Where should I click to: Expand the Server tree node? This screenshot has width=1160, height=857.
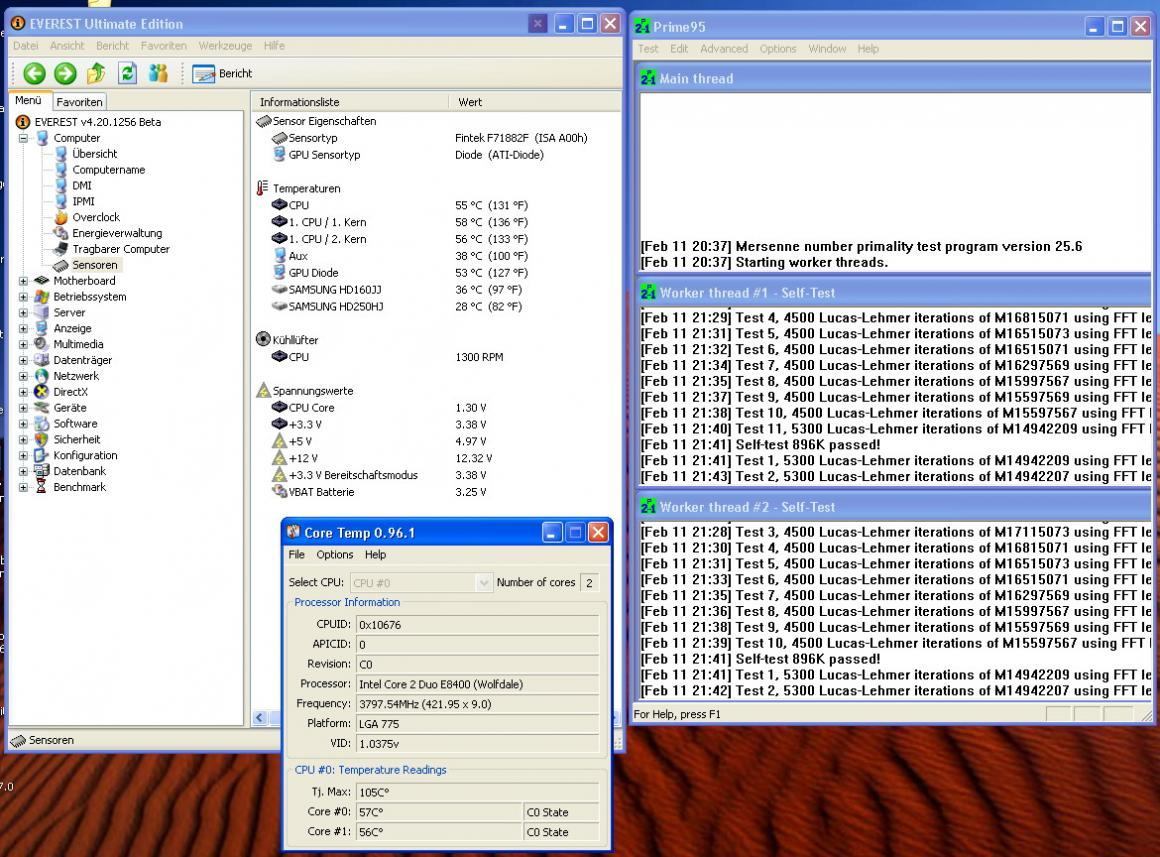coord(23,313)
